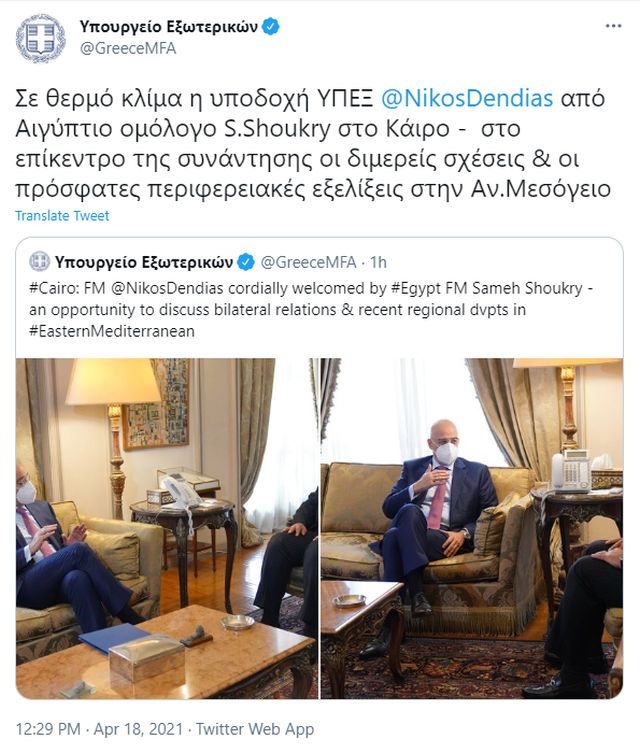Open the #Cairo hashtag in the quoted tweet
Viewport: 640px width, 754px height.
click(54, 288)
